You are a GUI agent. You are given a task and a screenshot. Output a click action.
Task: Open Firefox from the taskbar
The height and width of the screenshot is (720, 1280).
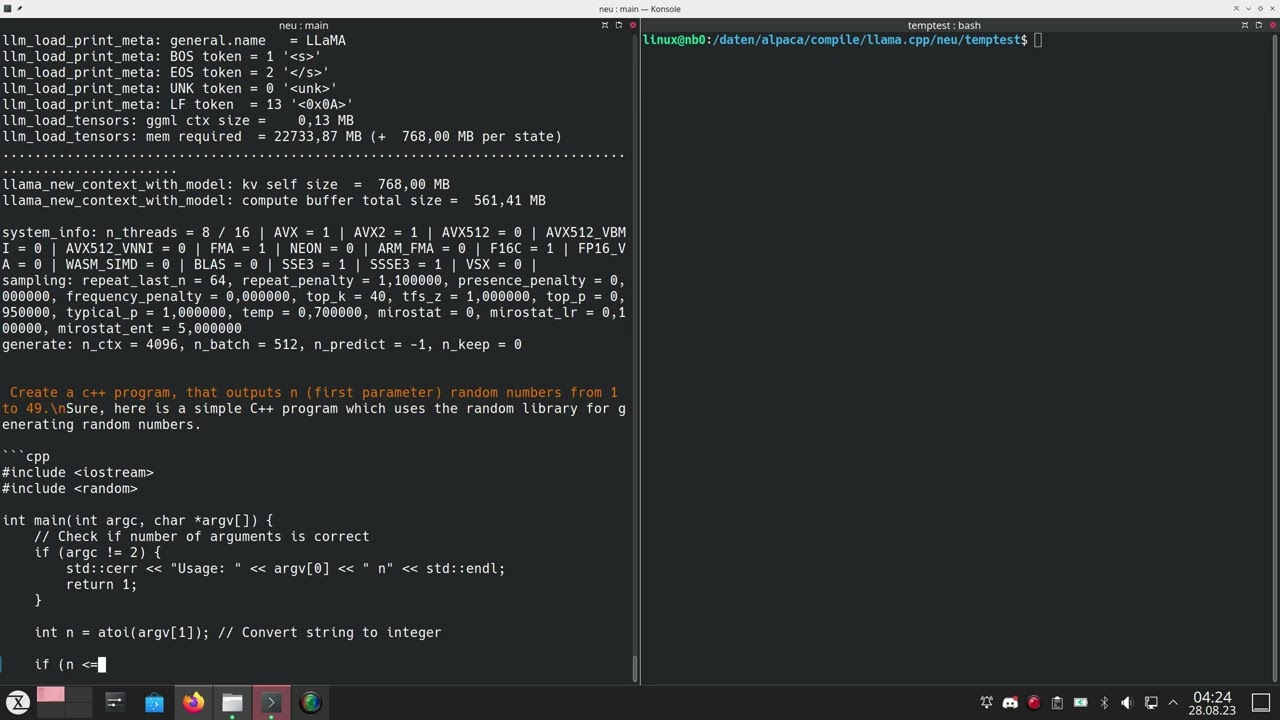click(193, 702)
